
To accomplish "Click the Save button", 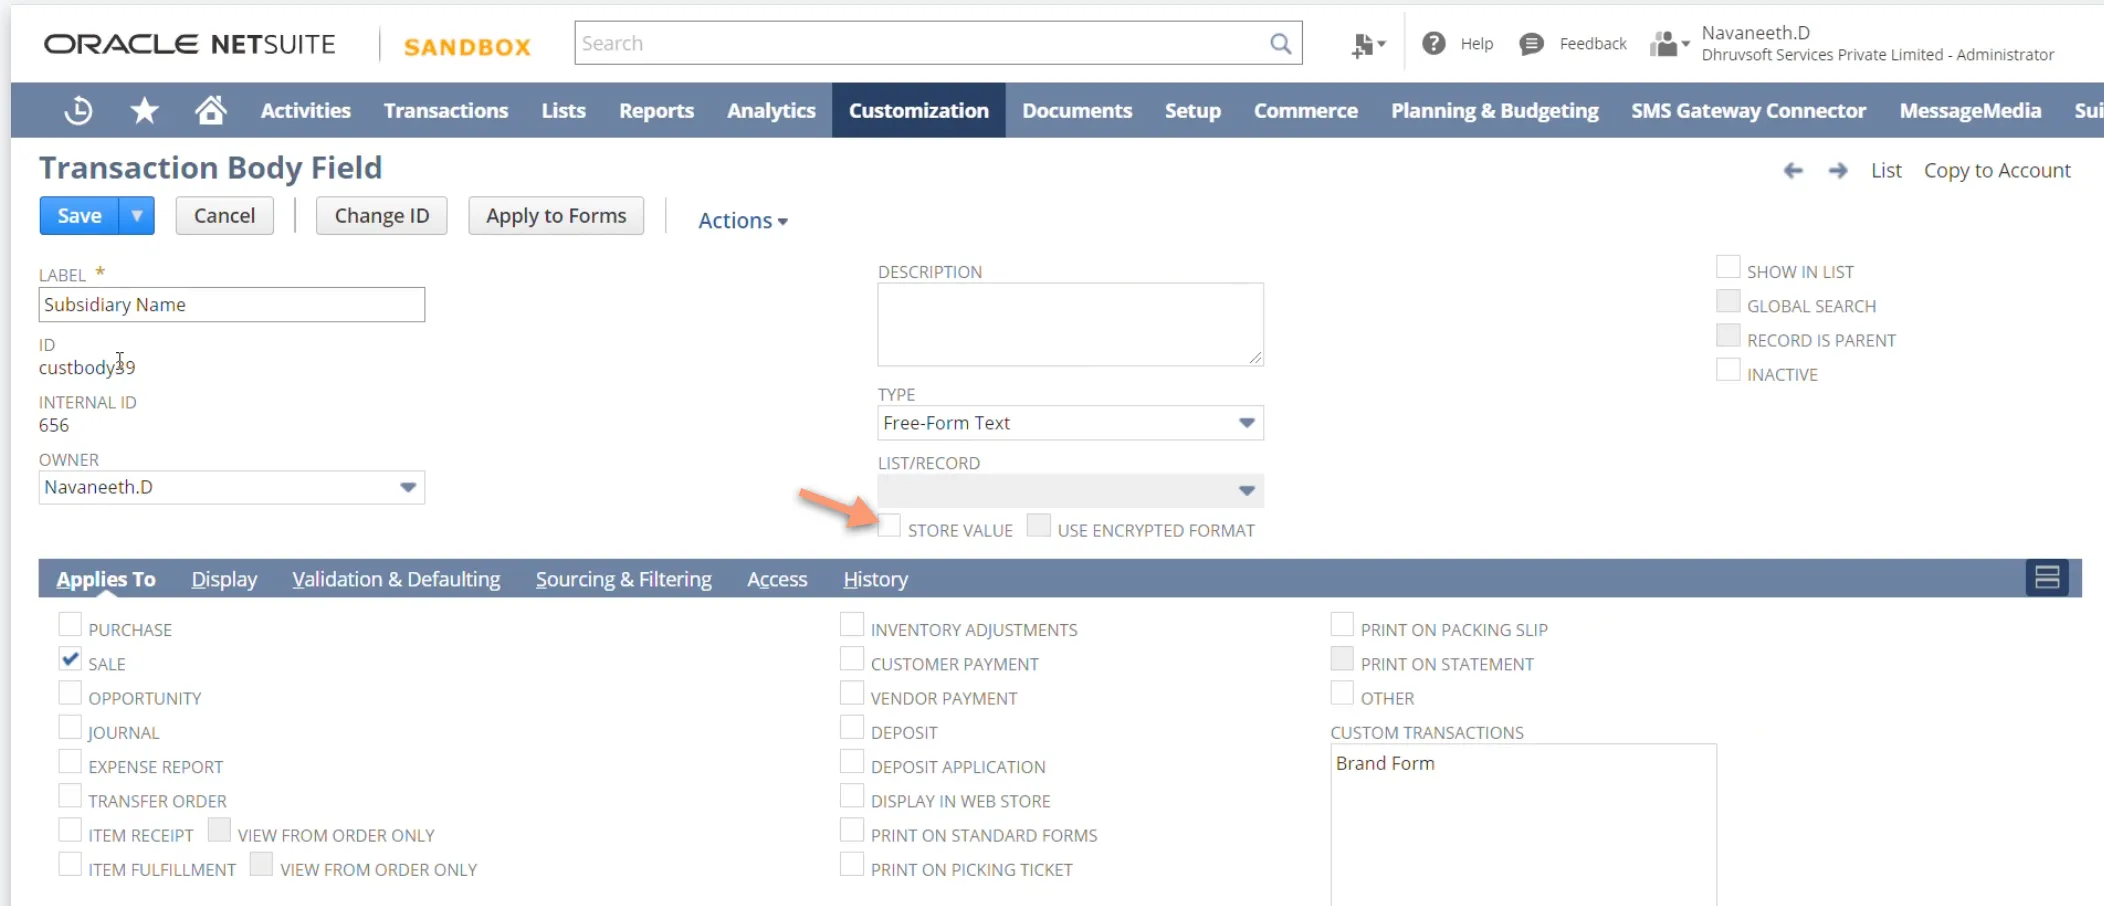I will click(x=79, y=216).
